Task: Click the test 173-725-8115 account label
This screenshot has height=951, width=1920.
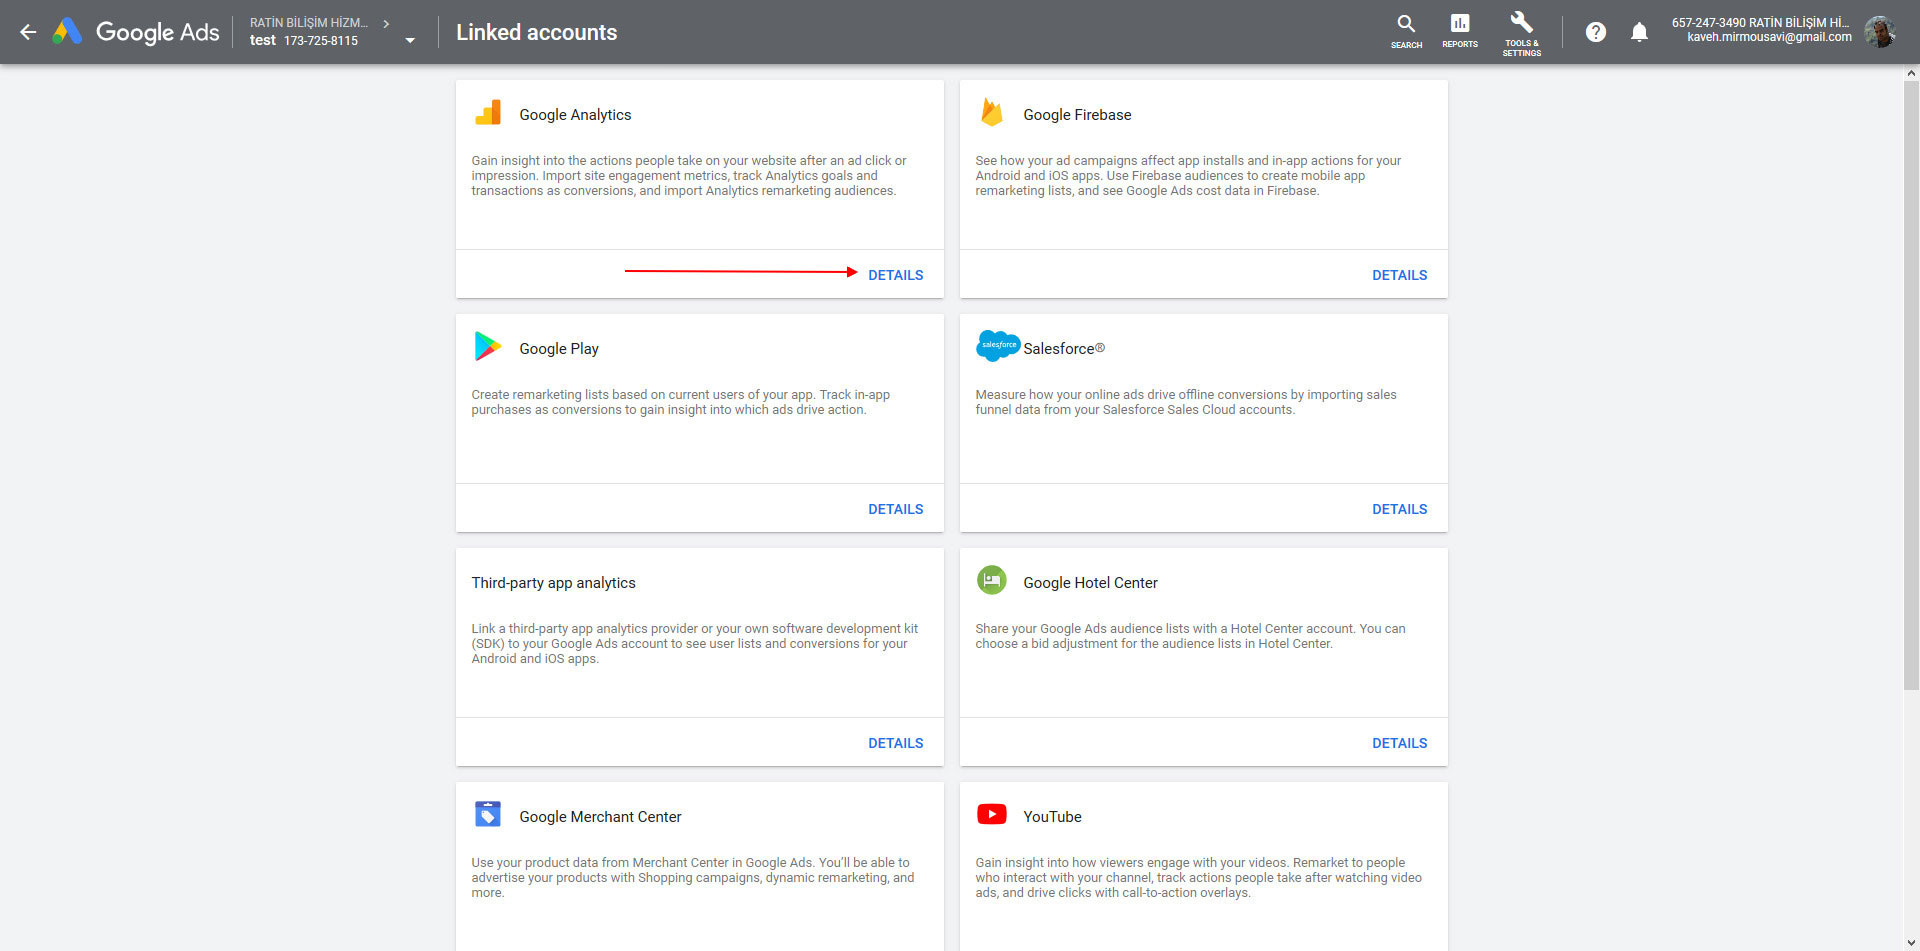Action: pyautogui.click(x=304, y=41)
